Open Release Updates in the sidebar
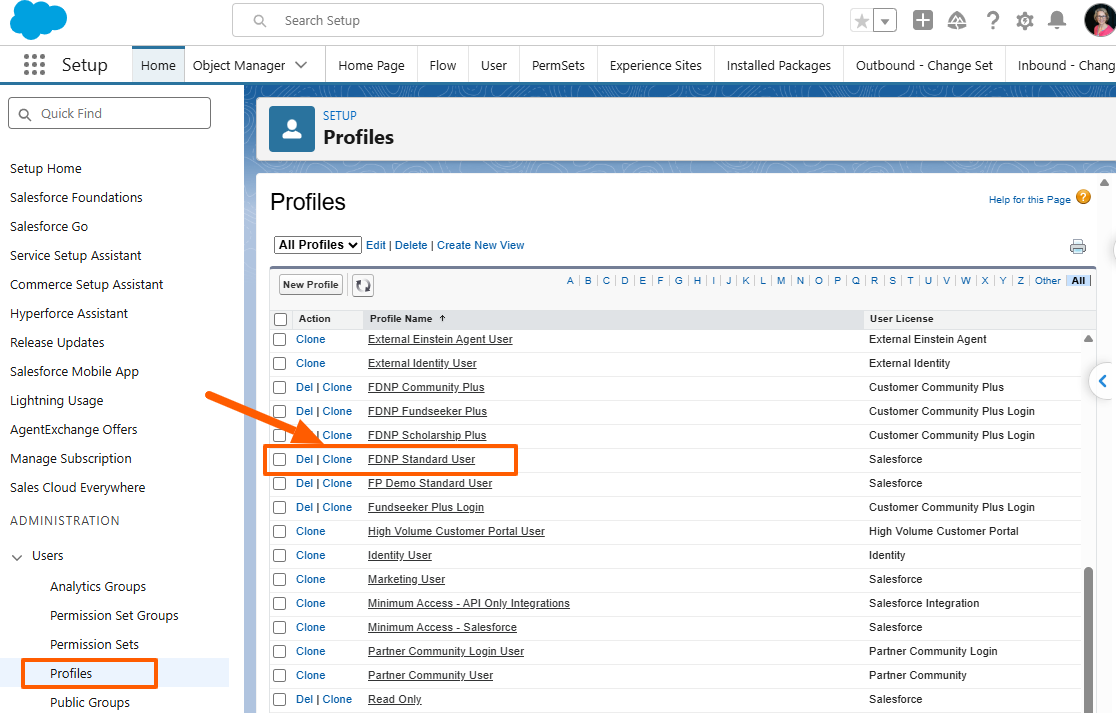The width and height of the screenshot is (1116, 713). 57,343
